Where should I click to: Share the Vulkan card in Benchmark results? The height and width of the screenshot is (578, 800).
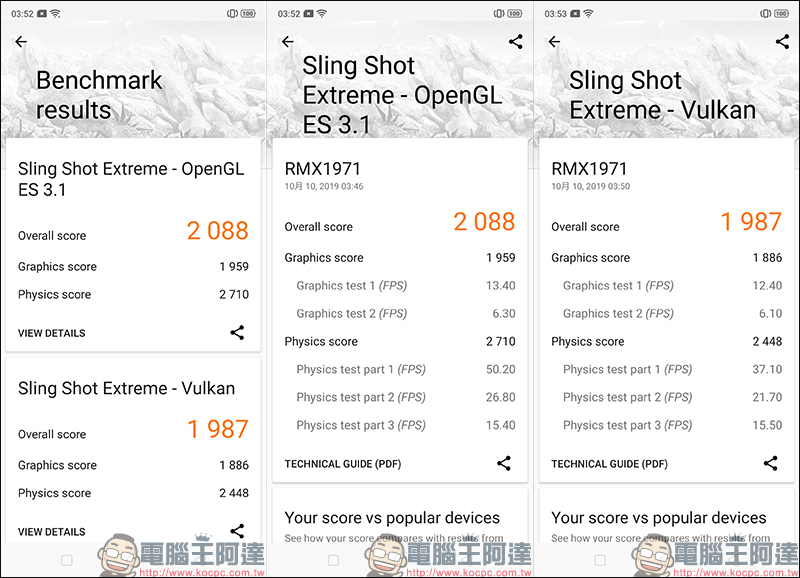coord(237,531)
